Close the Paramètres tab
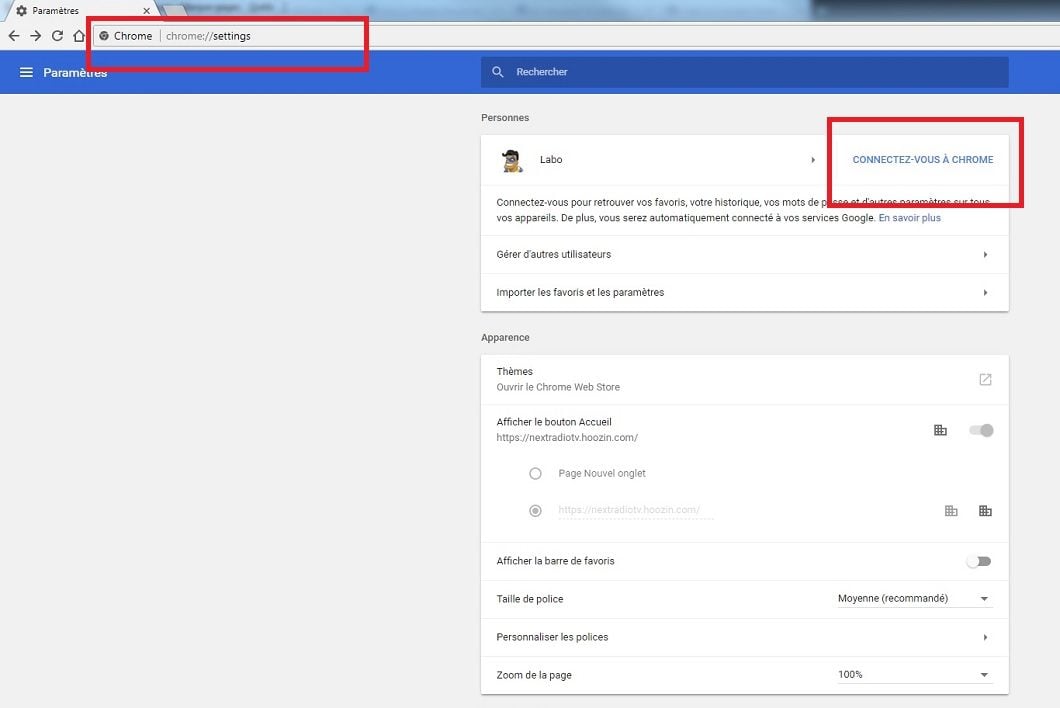This screenshot has height=708, width=1060. click(x=146, y=11)
